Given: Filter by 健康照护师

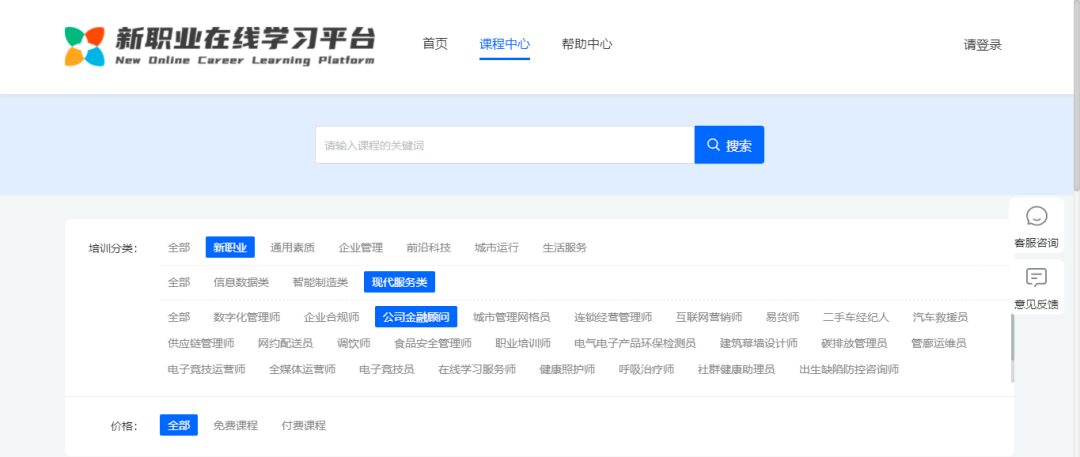Looking at the screenshot, I should pyautogui.click(x=568, y=369).
